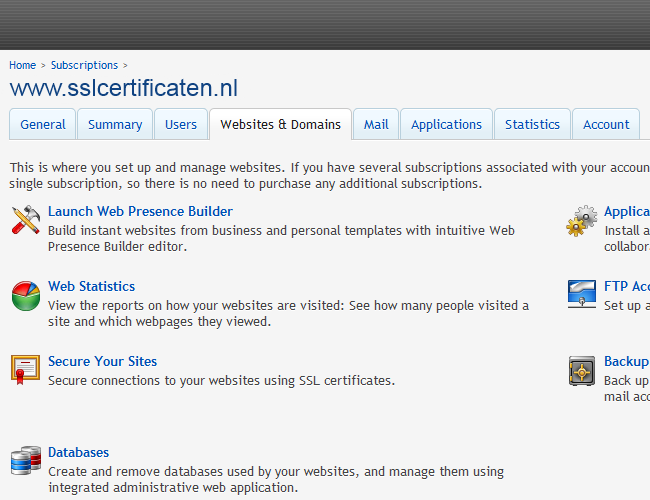Follow the Home breadcrumb link
This screenshot has width=650, height=500.
pyautogui.click(x=22, y=65)
